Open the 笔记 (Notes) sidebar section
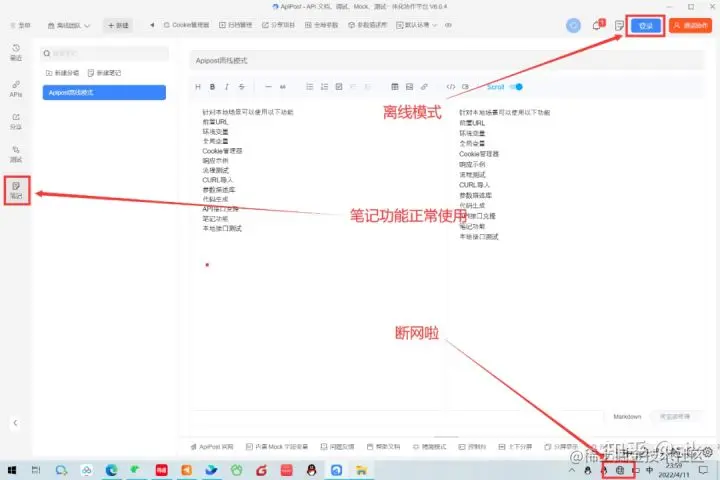The image size is (720, 480). tap(17, 190)
